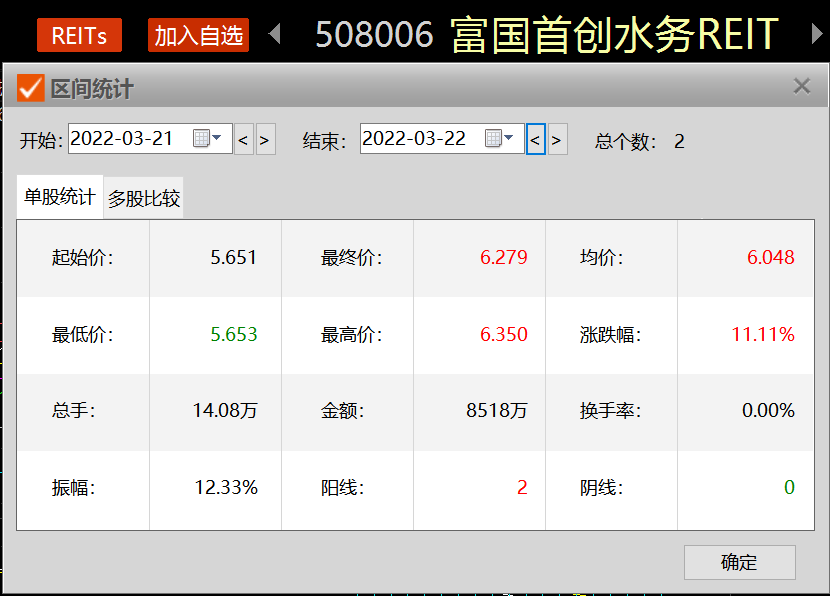Click the 涨跌幅 value 11.11%
The width and height of the screenshot is (830, 596).
click(763, 334)
